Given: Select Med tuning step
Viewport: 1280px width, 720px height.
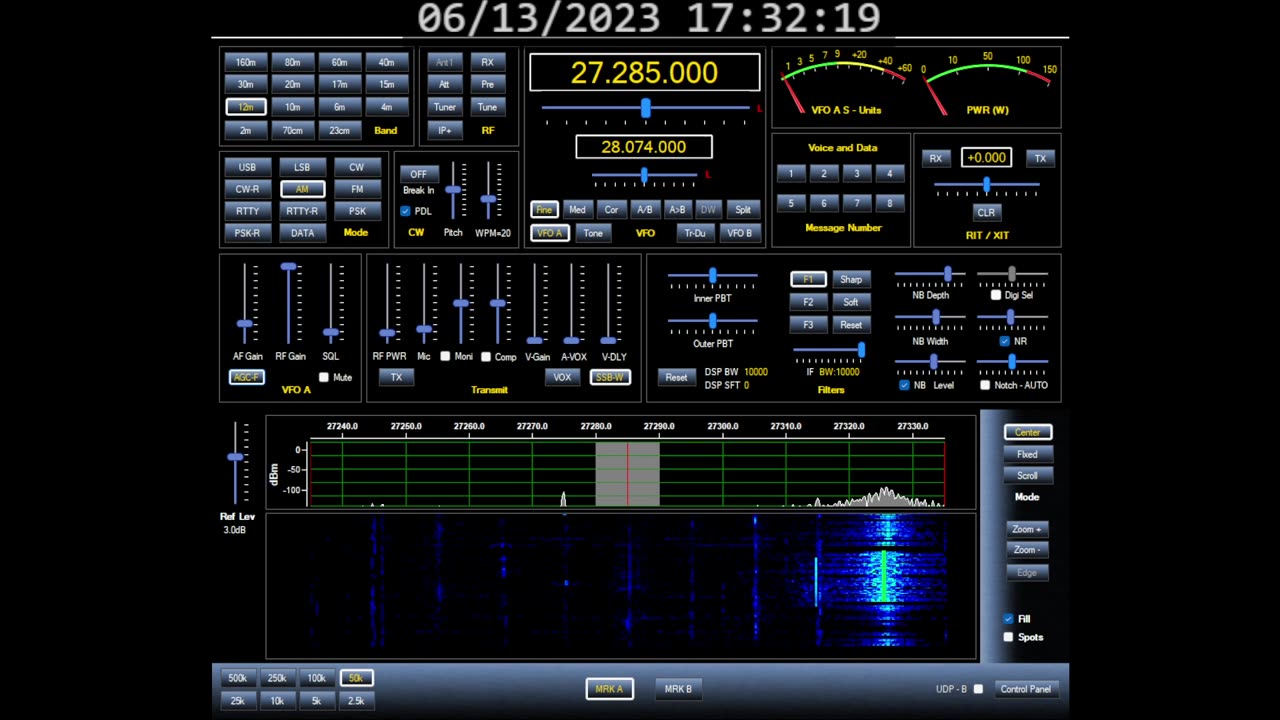Looking at the screenshot, I should (577, 209).
